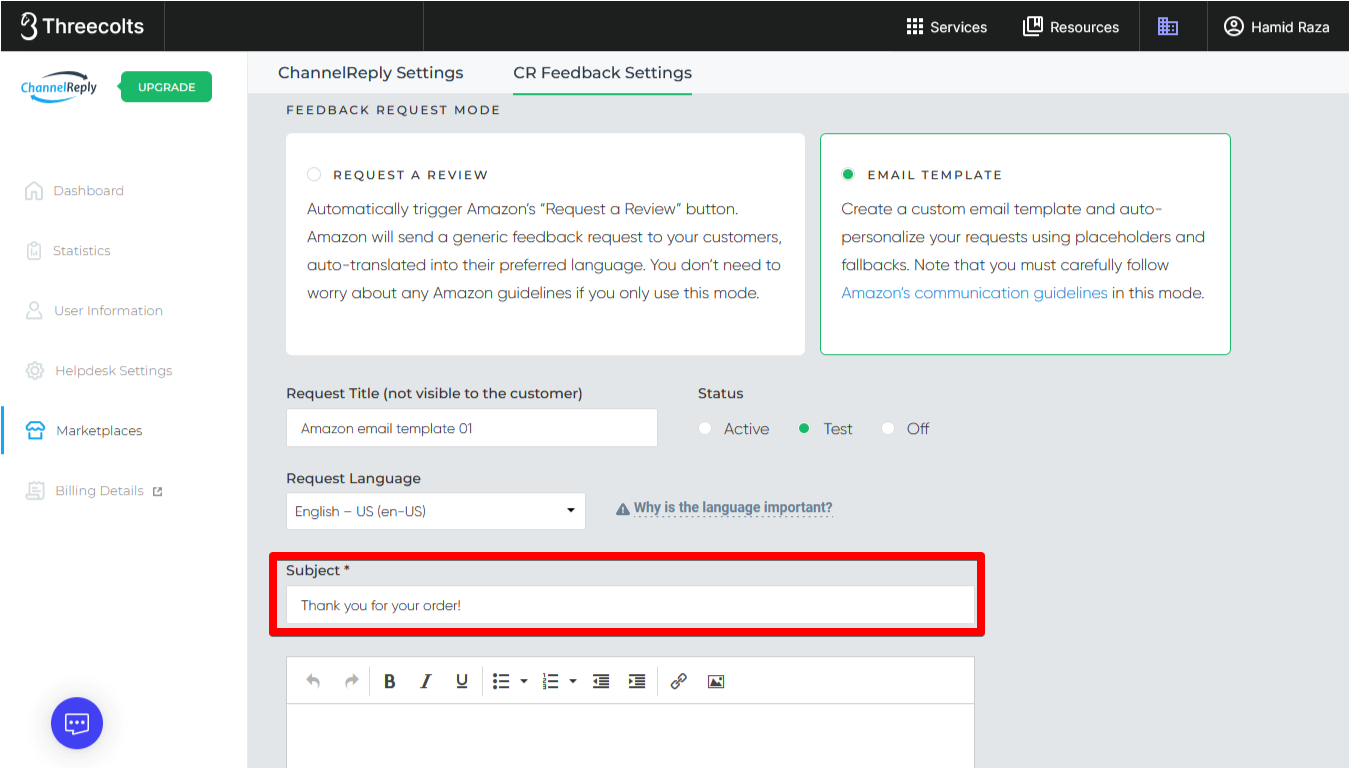
Task: Insert a hyperlink in editor
Action: tap(679, 681)
